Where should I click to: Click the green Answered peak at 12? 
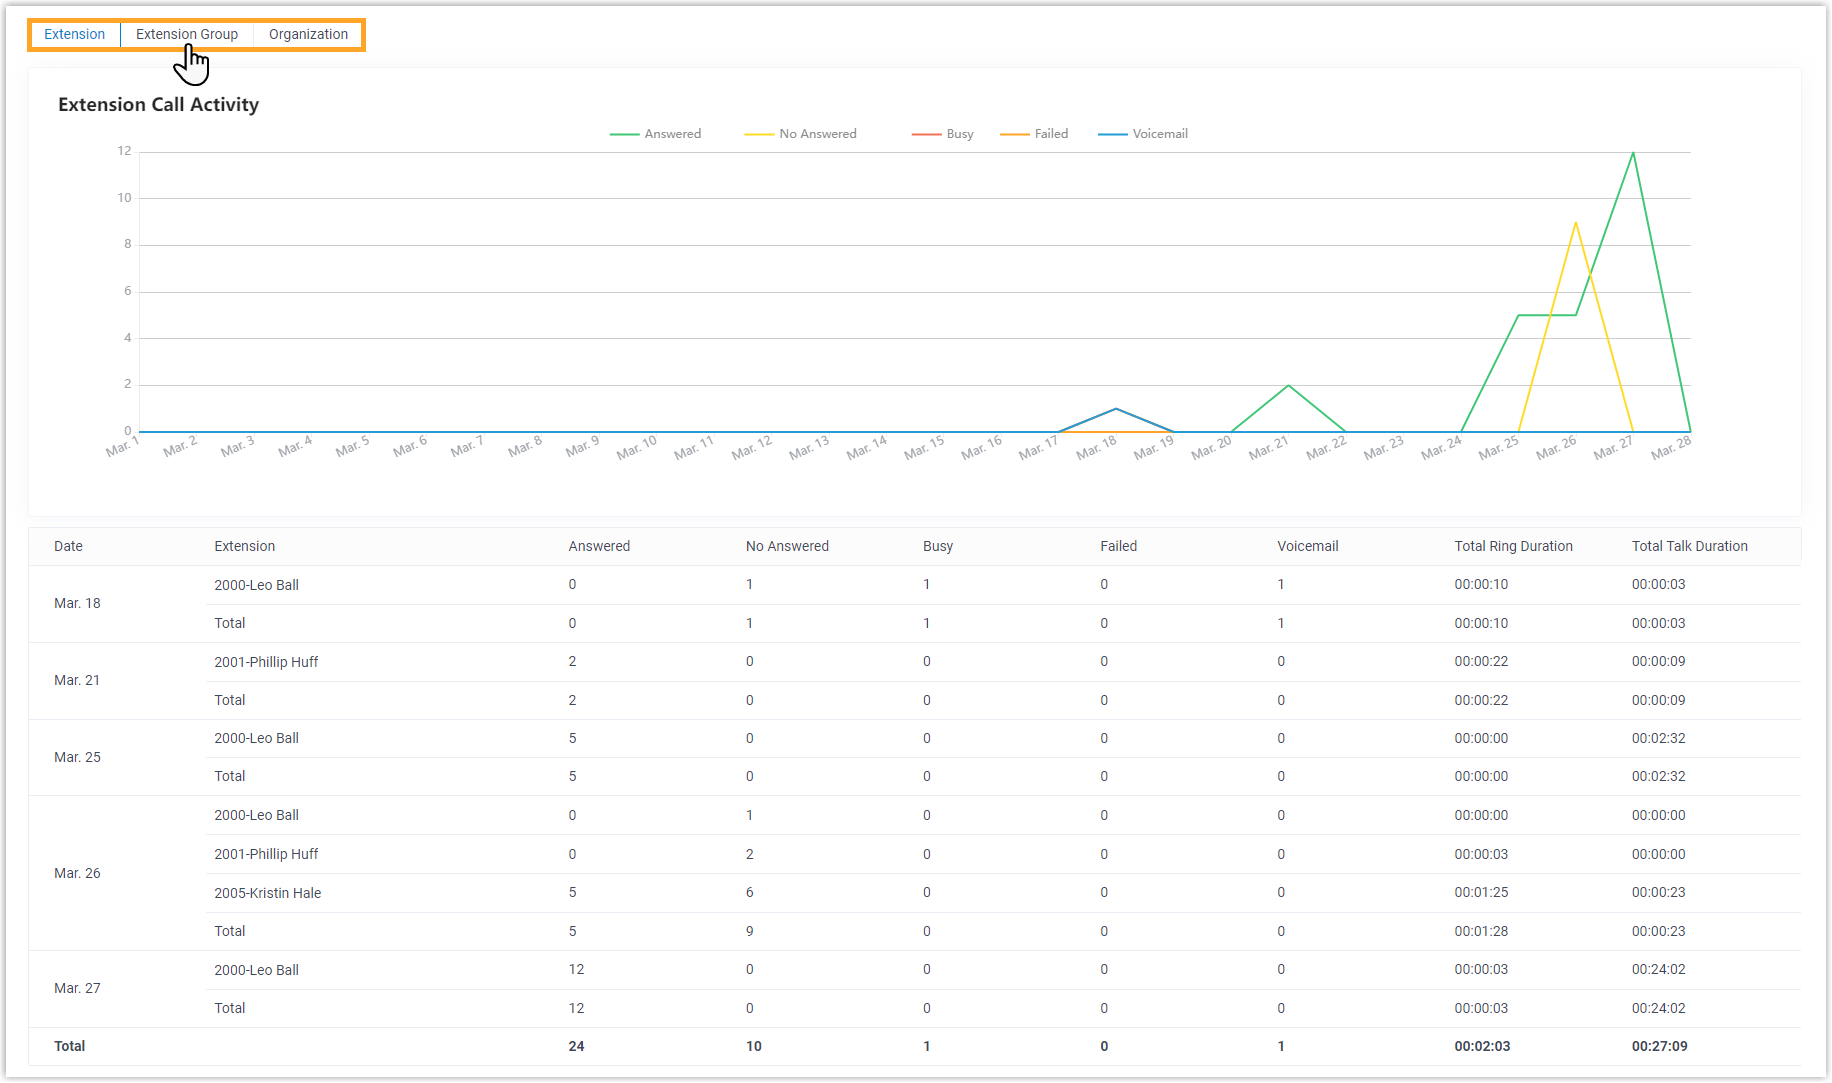click(1633, 153)
